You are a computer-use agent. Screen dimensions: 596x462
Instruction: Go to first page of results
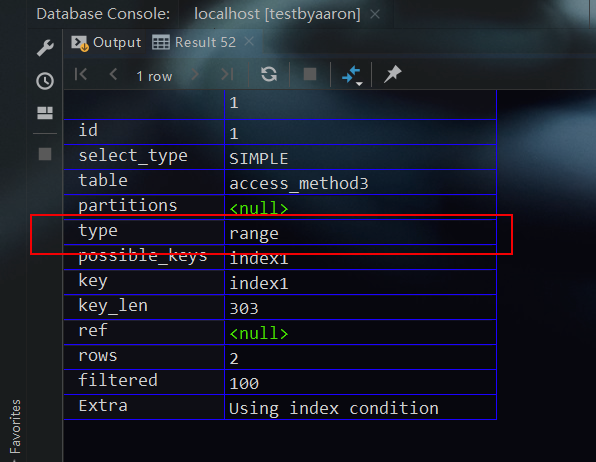point(81,74)
